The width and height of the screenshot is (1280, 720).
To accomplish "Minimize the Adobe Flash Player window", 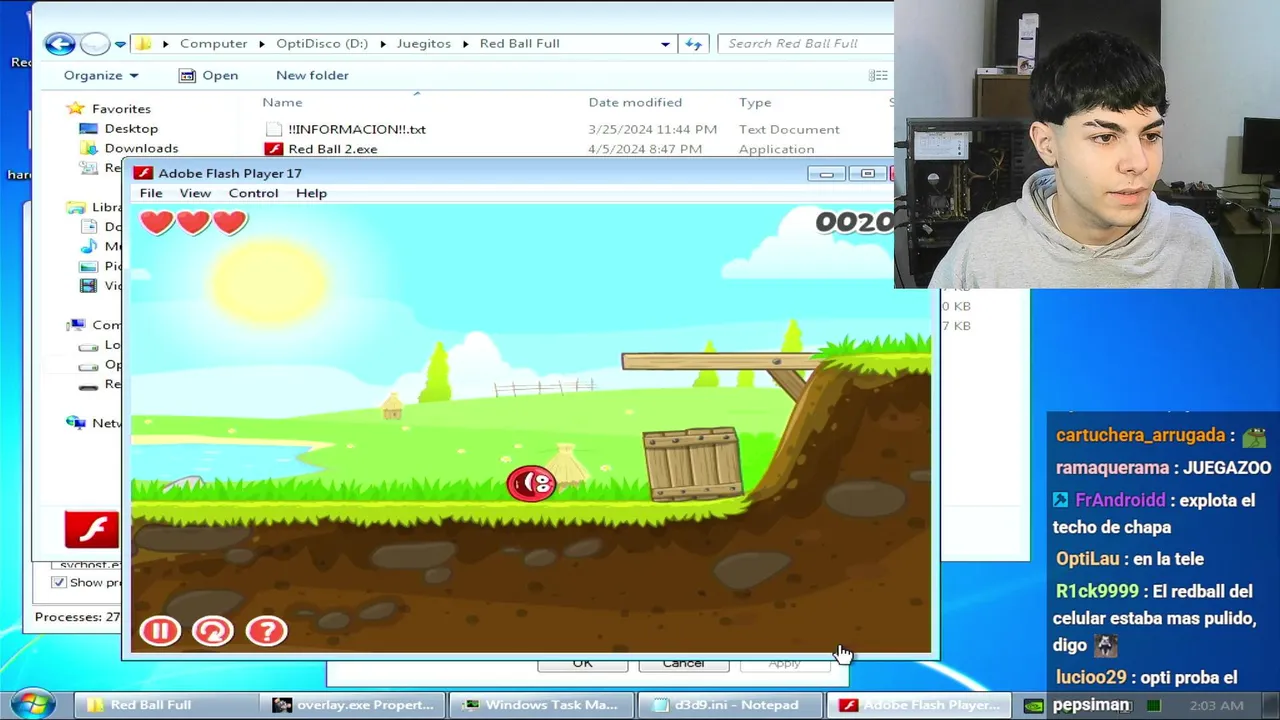I will [x=826, y=174].
